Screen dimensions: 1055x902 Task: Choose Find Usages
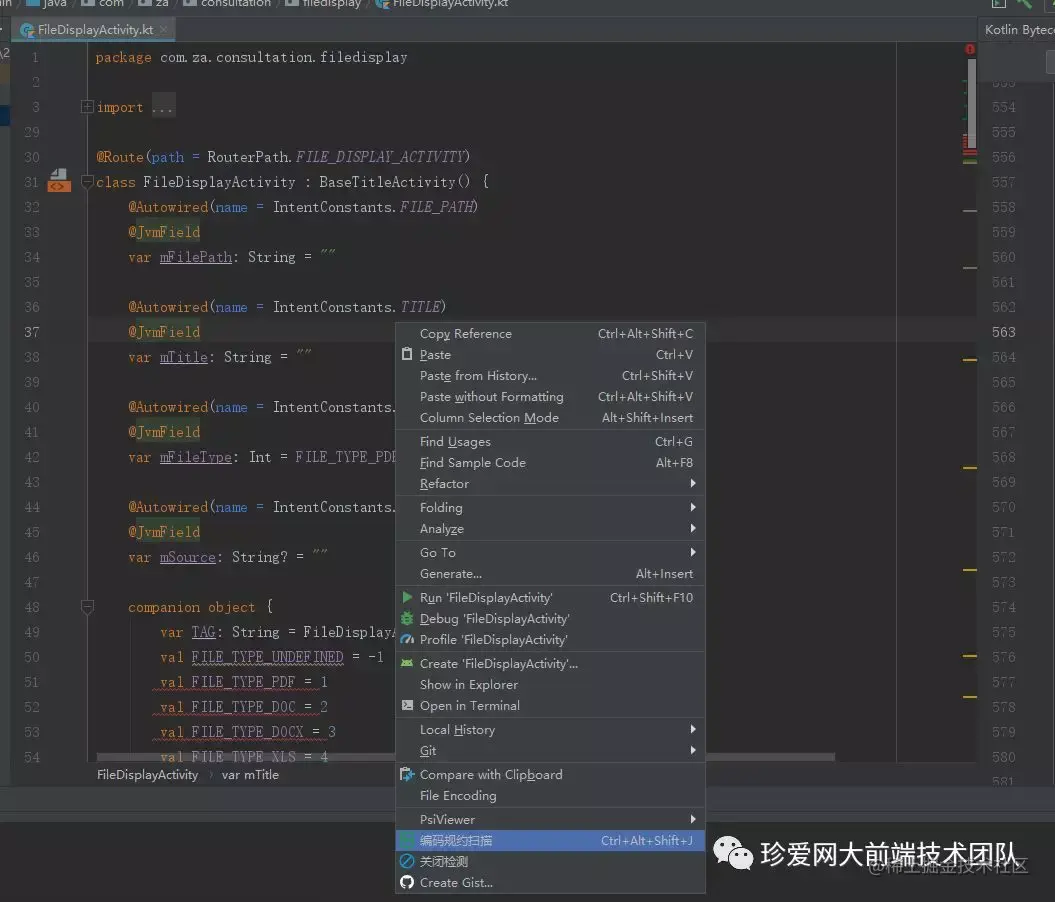click(x=550, y=441)
